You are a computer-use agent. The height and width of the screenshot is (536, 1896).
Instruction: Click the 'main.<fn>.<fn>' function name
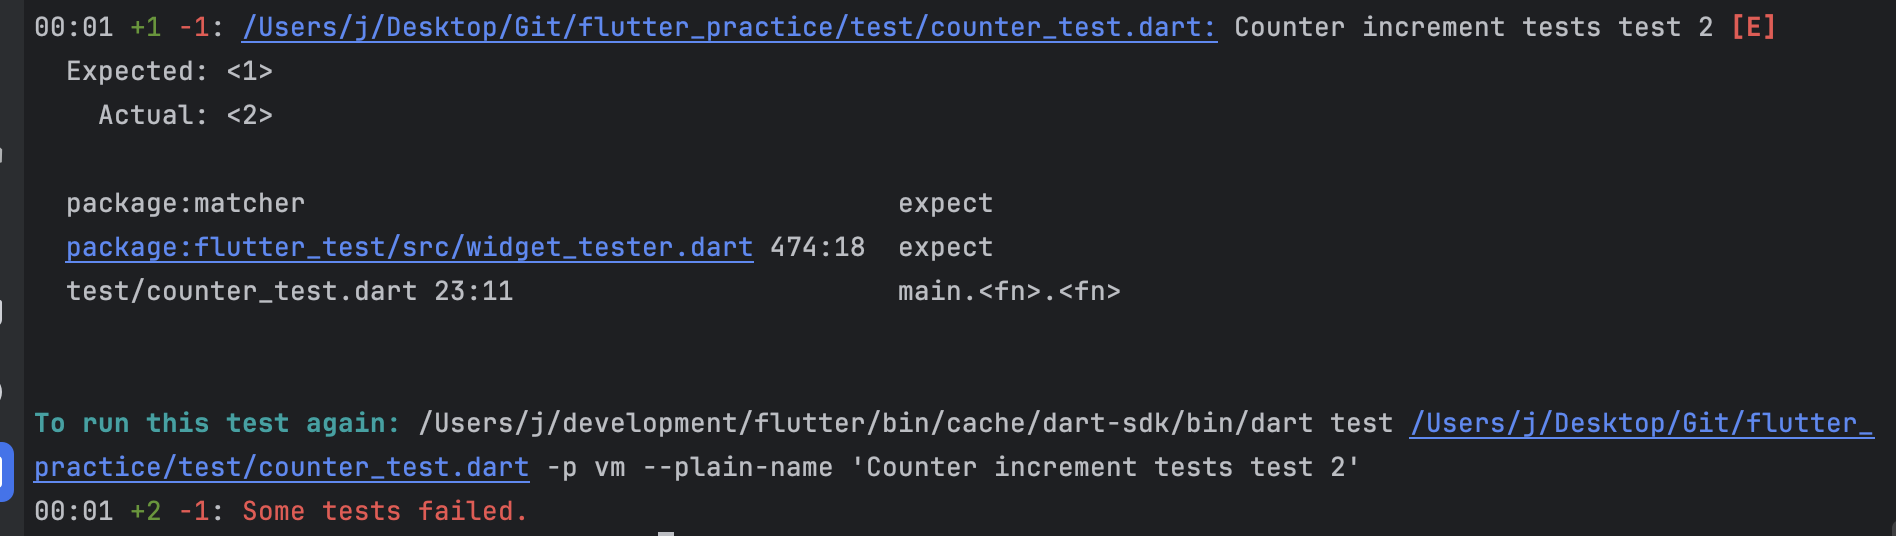[1009, 291]
